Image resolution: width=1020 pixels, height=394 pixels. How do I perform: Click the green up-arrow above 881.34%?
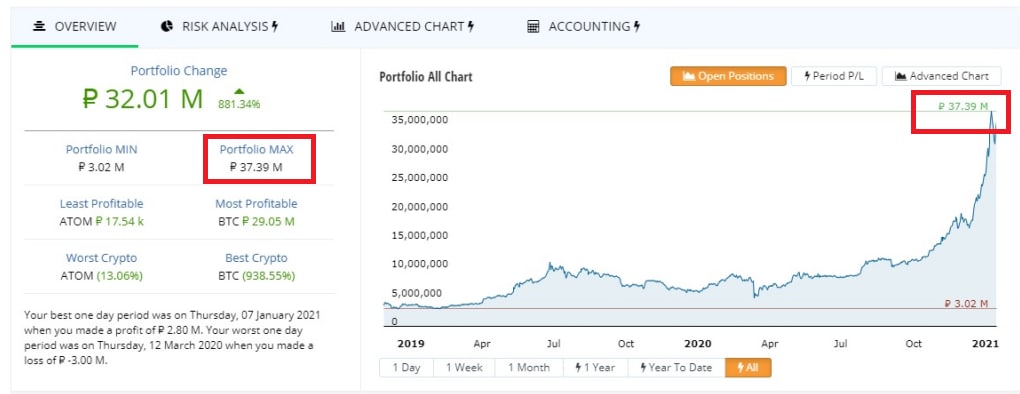(239, 92)
